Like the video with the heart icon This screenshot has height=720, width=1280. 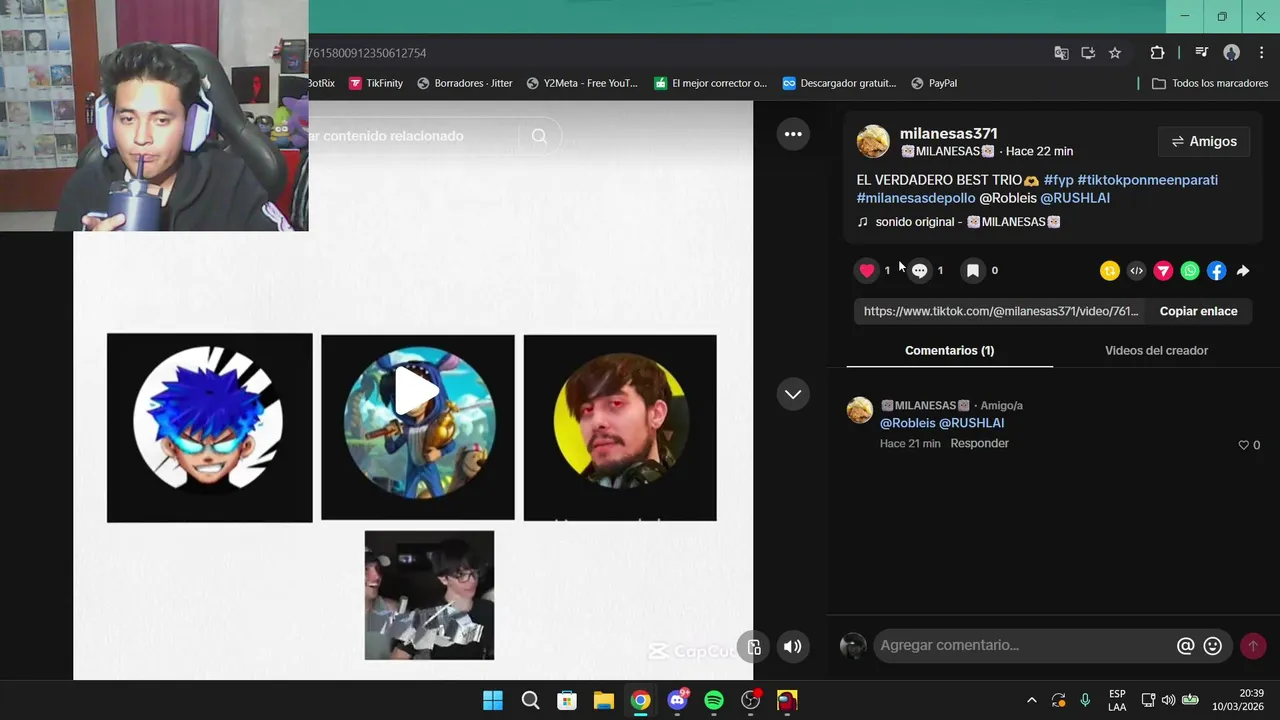coord(867,270)
